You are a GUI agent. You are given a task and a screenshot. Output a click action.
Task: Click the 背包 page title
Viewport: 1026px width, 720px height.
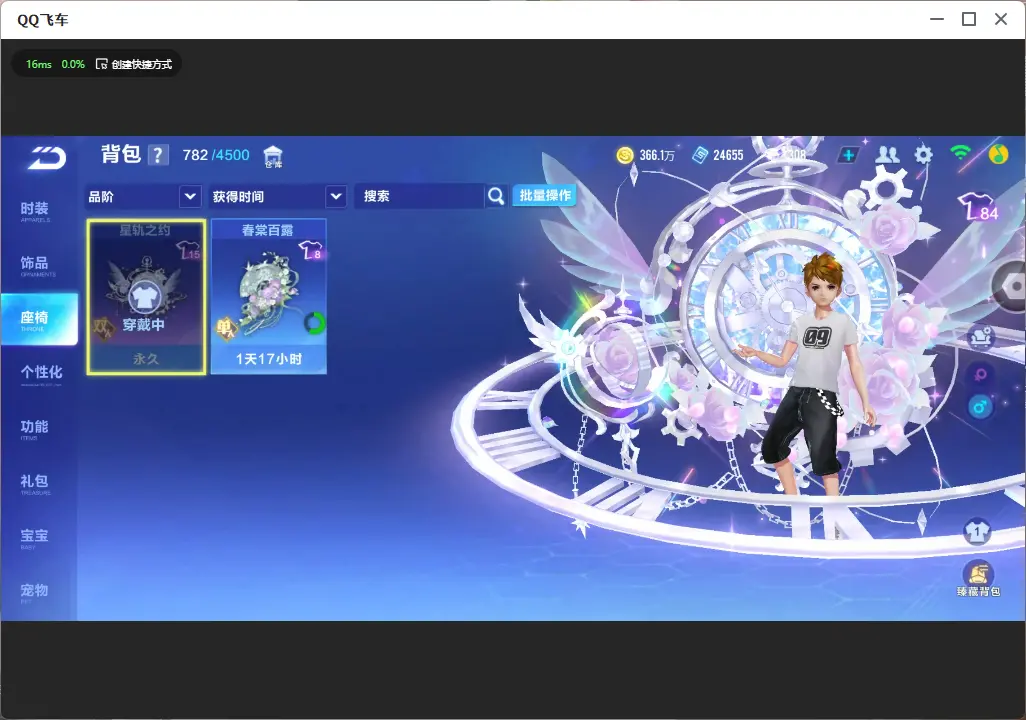click(x=121, y=154)
